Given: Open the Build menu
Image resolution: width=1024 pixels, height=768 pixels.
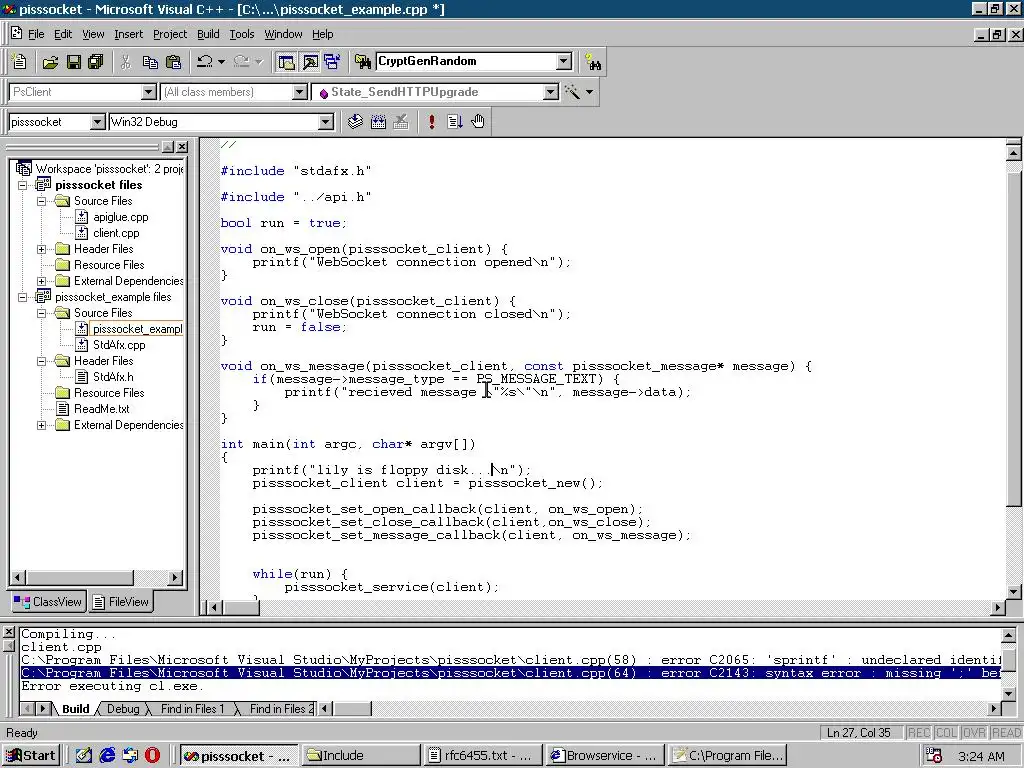Looking at the screenshot, I should (208, 34).
